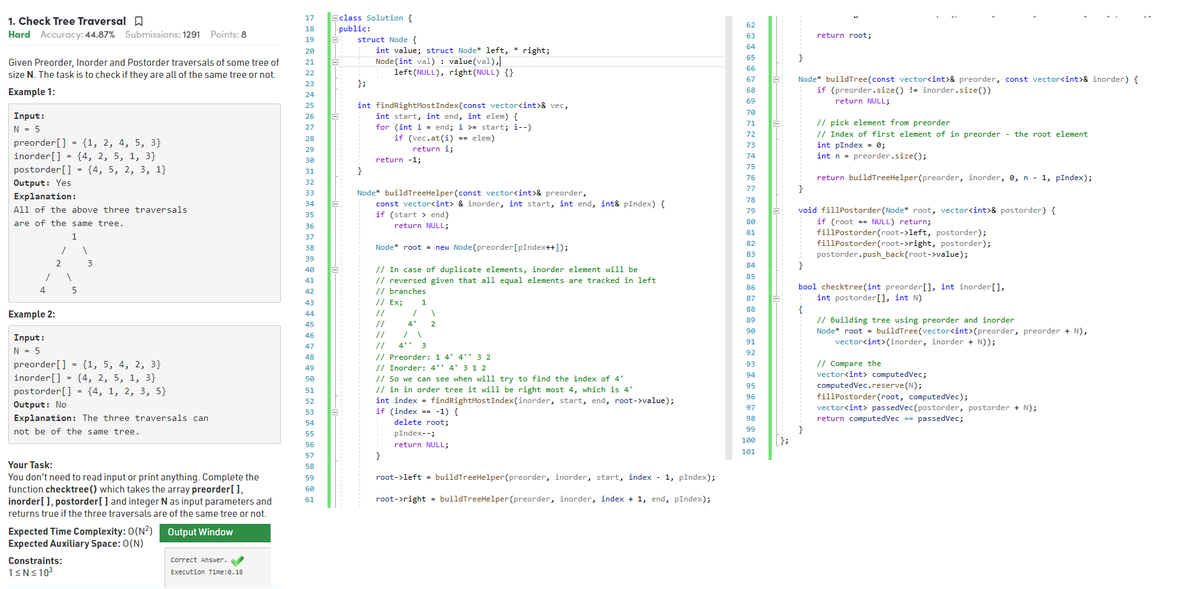Screen dimensions: 1200x589
Task: Click the 'Your Task:' heading
Action: click(31, 465)
